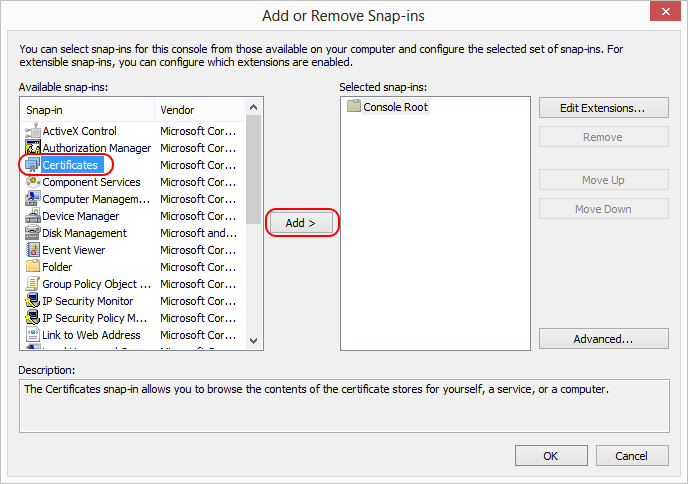688x484 pixels.
Task: Pick the Disk Management icon
Action: [x=32, y=233]
